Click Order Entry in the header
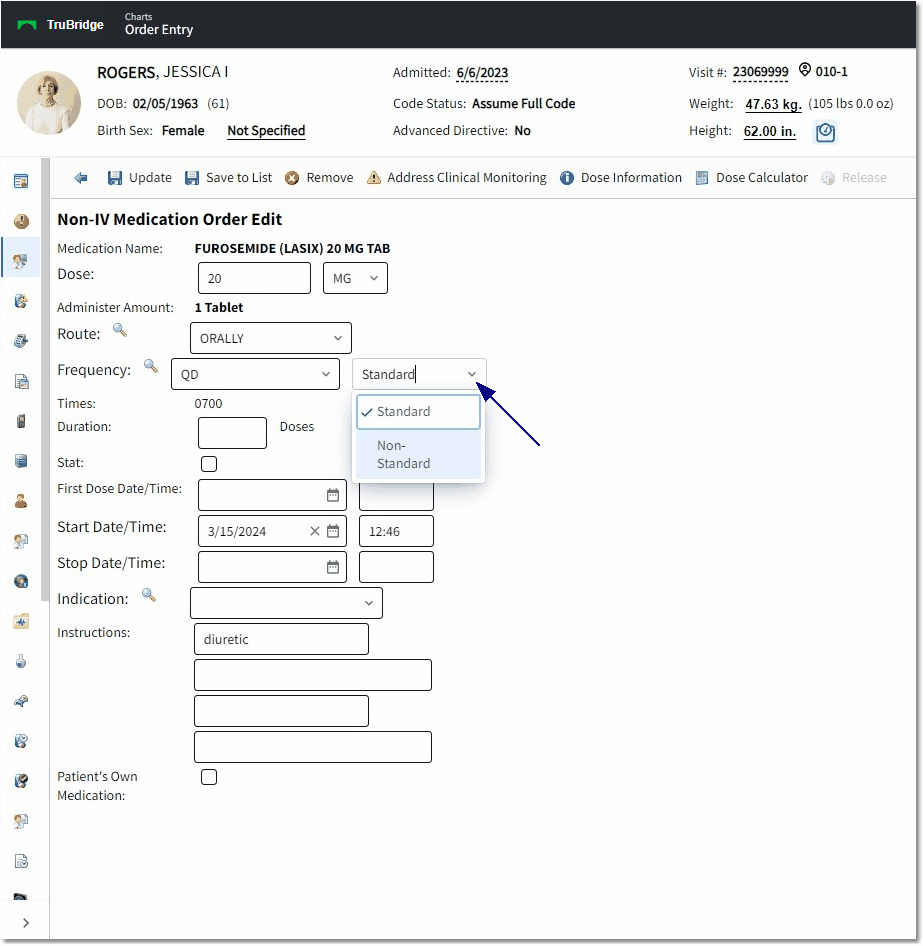Image resolution: width=923 pixels, height=946 pixels. (159, 30)
